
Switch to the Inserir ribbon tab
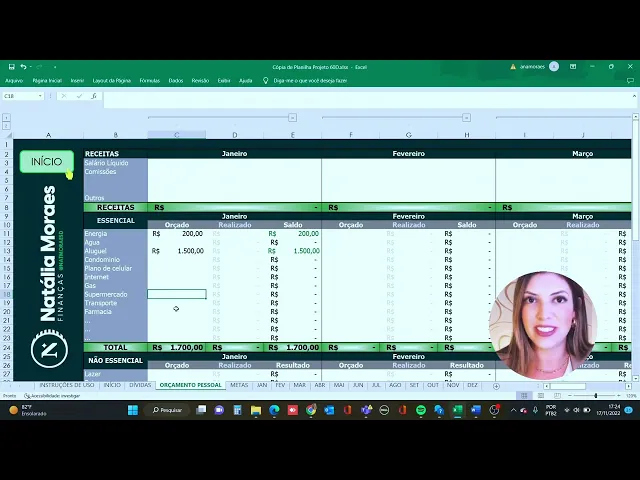tap(77, 81)
